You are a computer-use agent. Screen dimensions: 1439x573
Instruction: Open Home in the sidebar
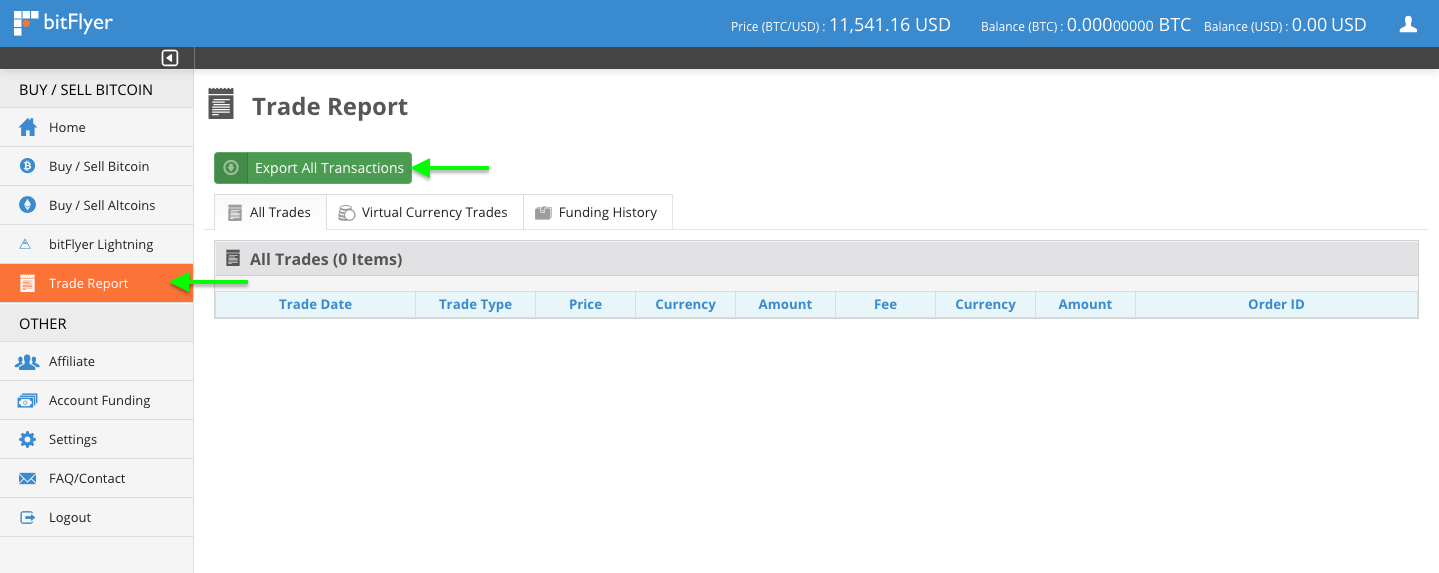(x=96, y=127)
